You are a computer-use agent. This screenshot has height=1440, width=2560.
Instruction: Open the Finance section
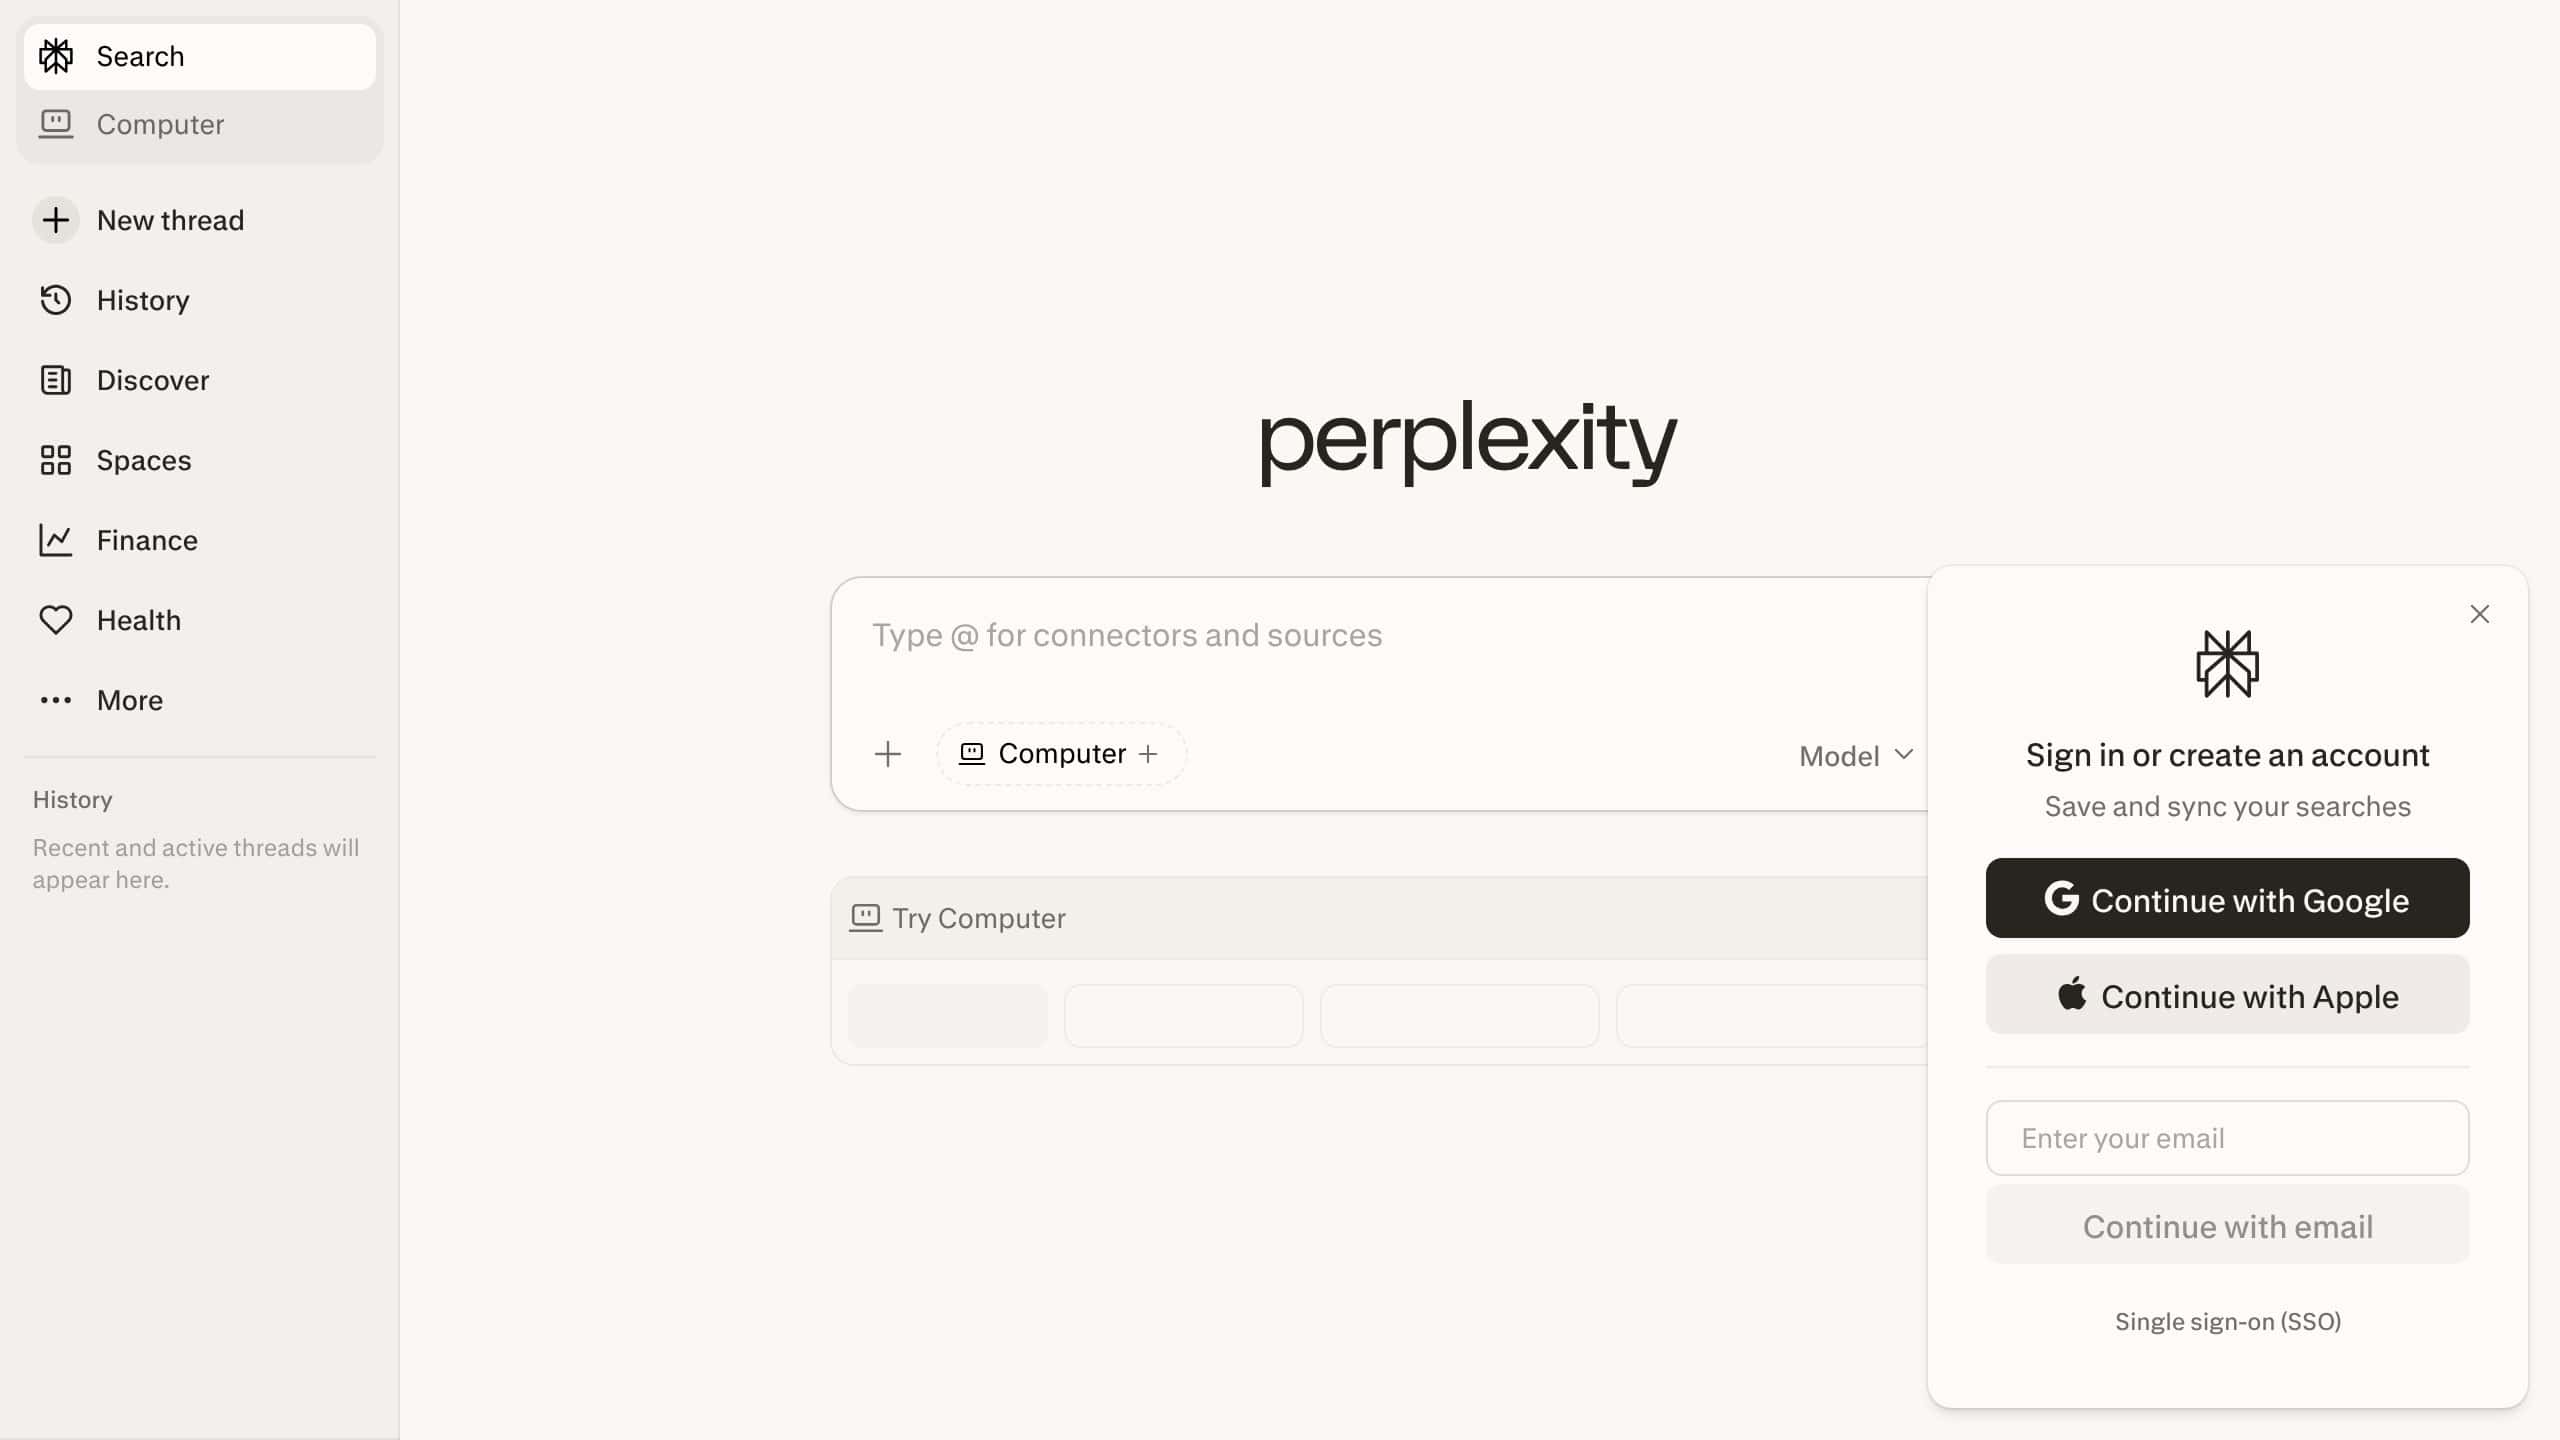click(x=147, y=540)
